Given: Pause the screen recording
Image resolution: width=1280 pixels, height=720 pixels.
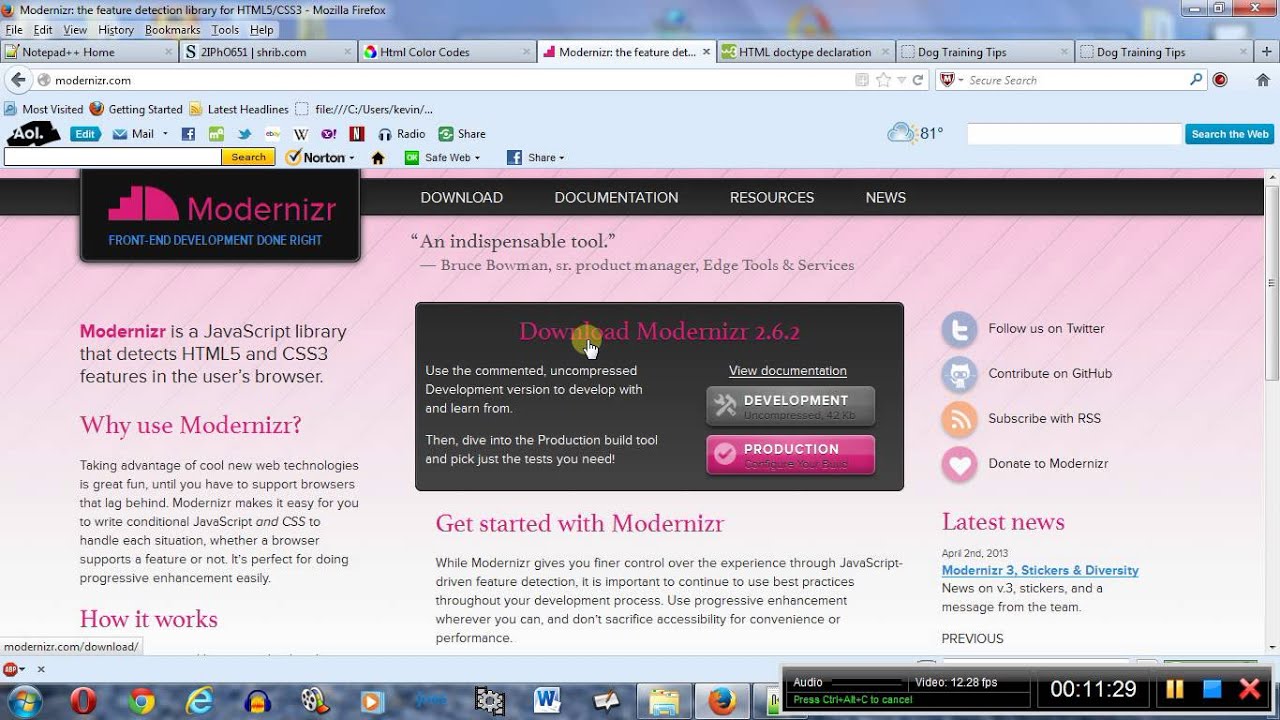Looking at the screenshot, I should [1174, 688].
